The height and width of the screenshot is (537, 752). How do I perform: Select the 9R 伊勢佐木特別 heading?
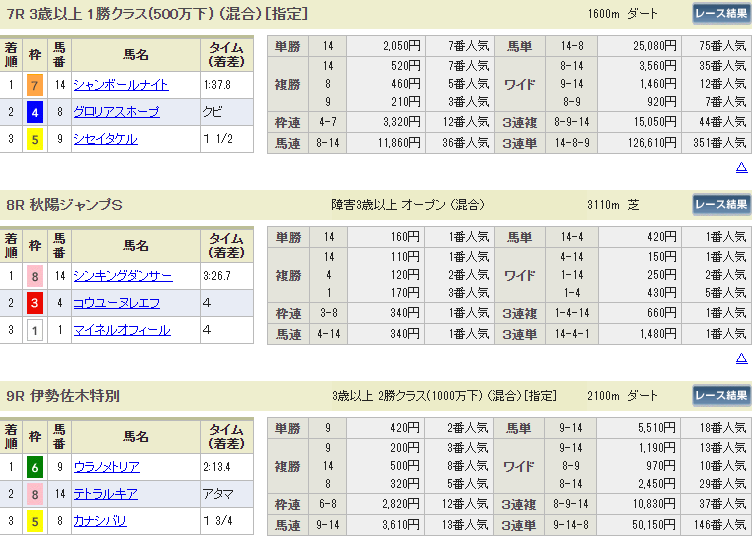coord(63,396)
